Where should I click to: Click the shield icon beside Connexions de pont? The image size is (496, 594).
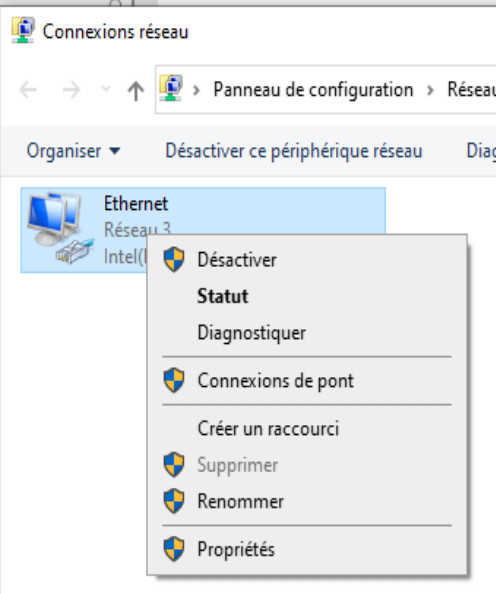click(174, 380)
